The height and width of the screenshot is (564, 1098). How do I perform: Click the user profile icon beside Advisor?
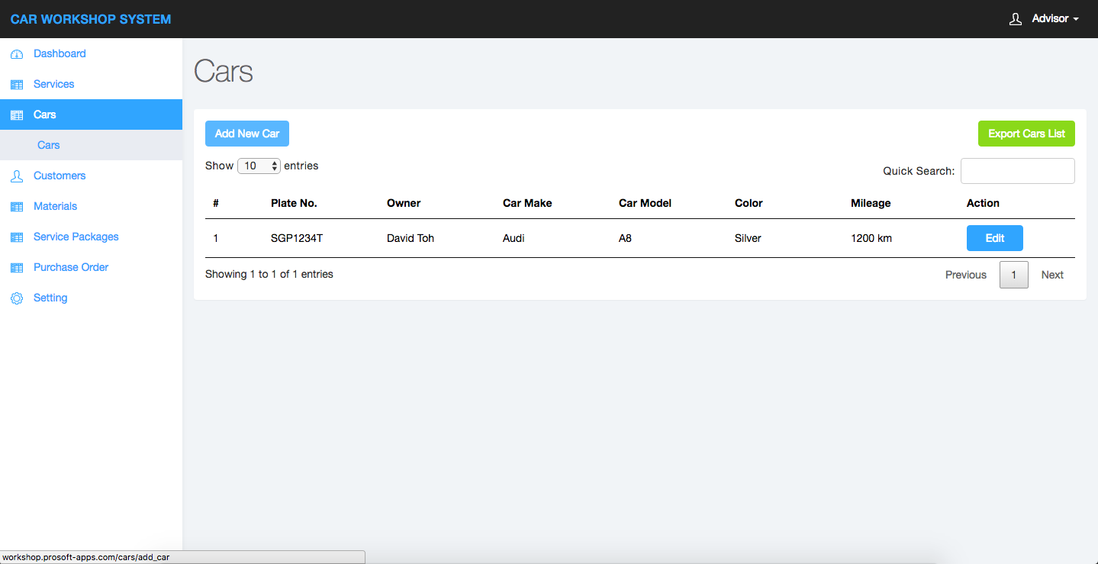(1016, 19)
